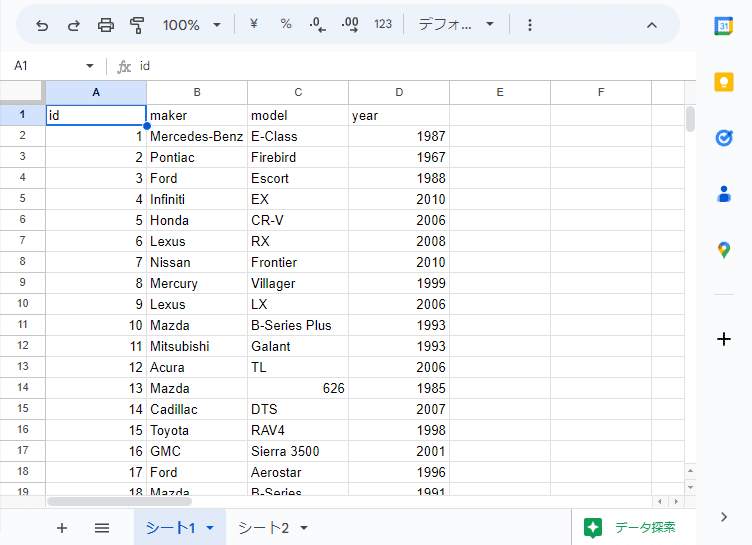Click the scroll left arrow at bottom
The image size is (752, 545).
(660, 501)
